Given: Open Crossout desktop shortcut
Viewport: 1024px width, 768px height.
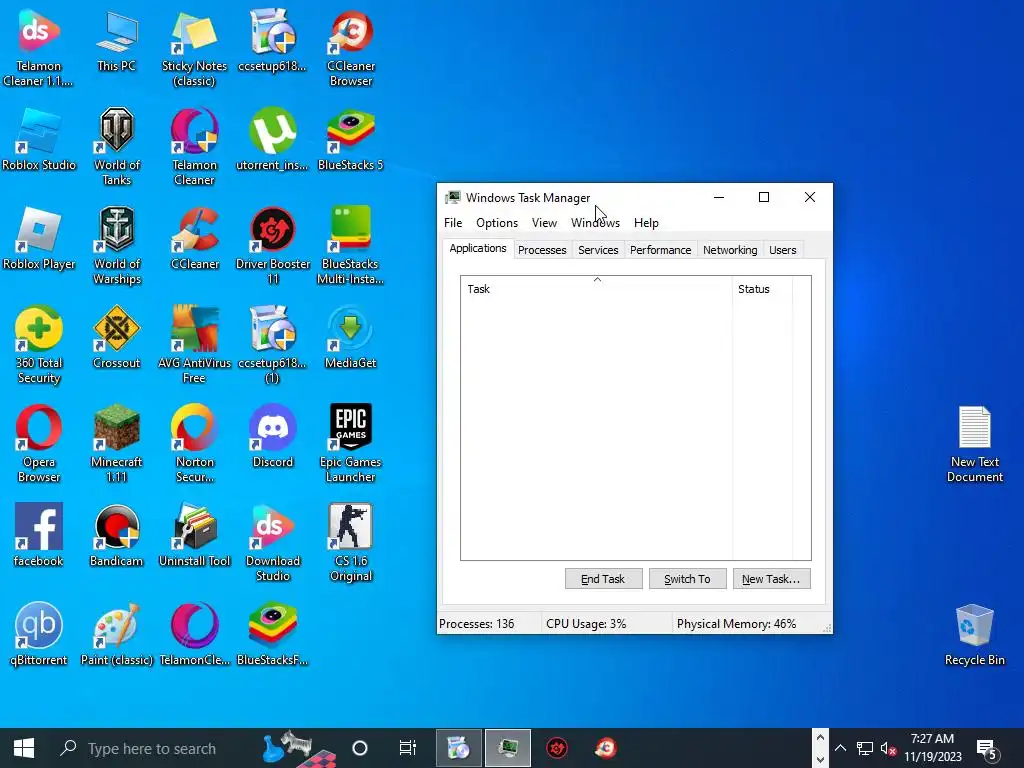Looking at the screenshot, I should click(x=117, y=337).
